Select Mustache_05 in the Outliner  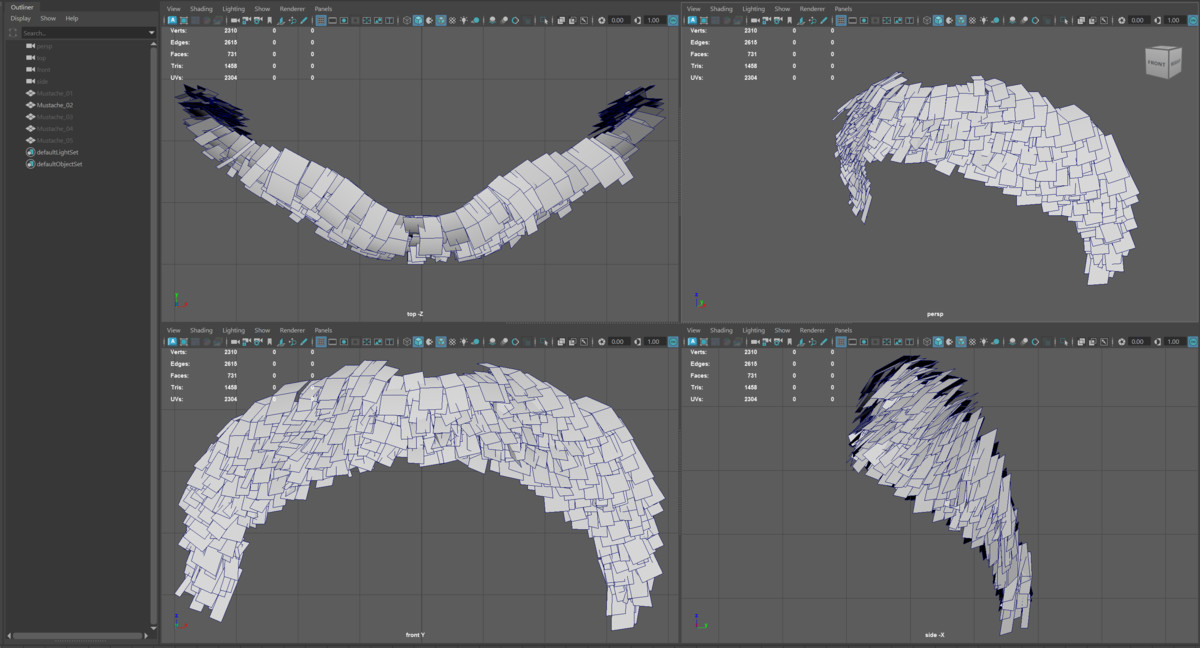[55, 140]
